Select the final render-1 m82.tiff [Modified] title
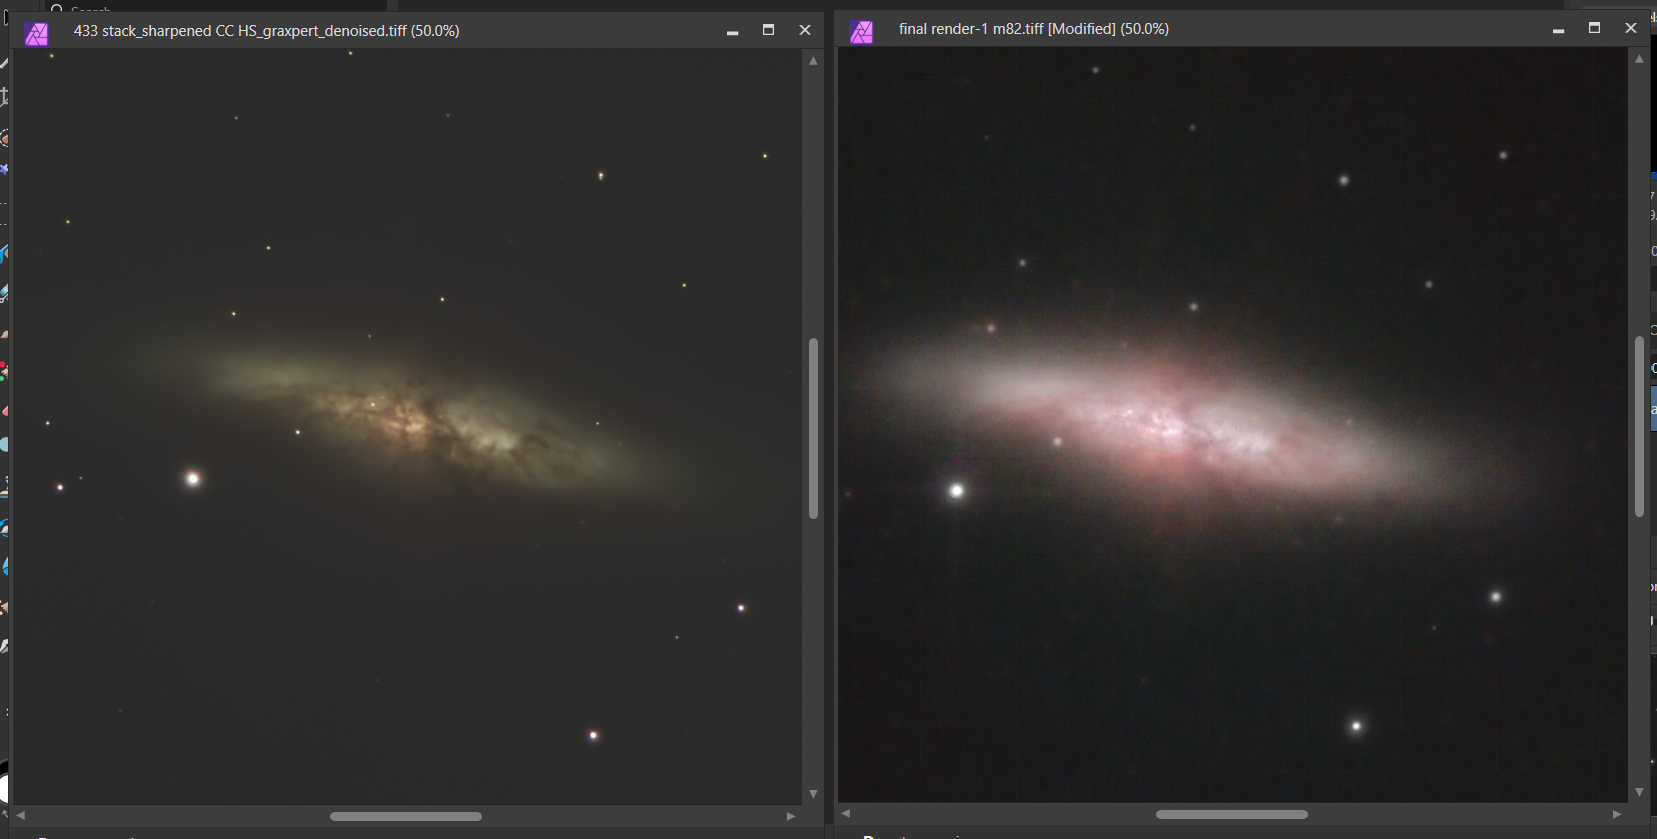The width and height of the screenshot is (1657, 839). (1034, 29)
